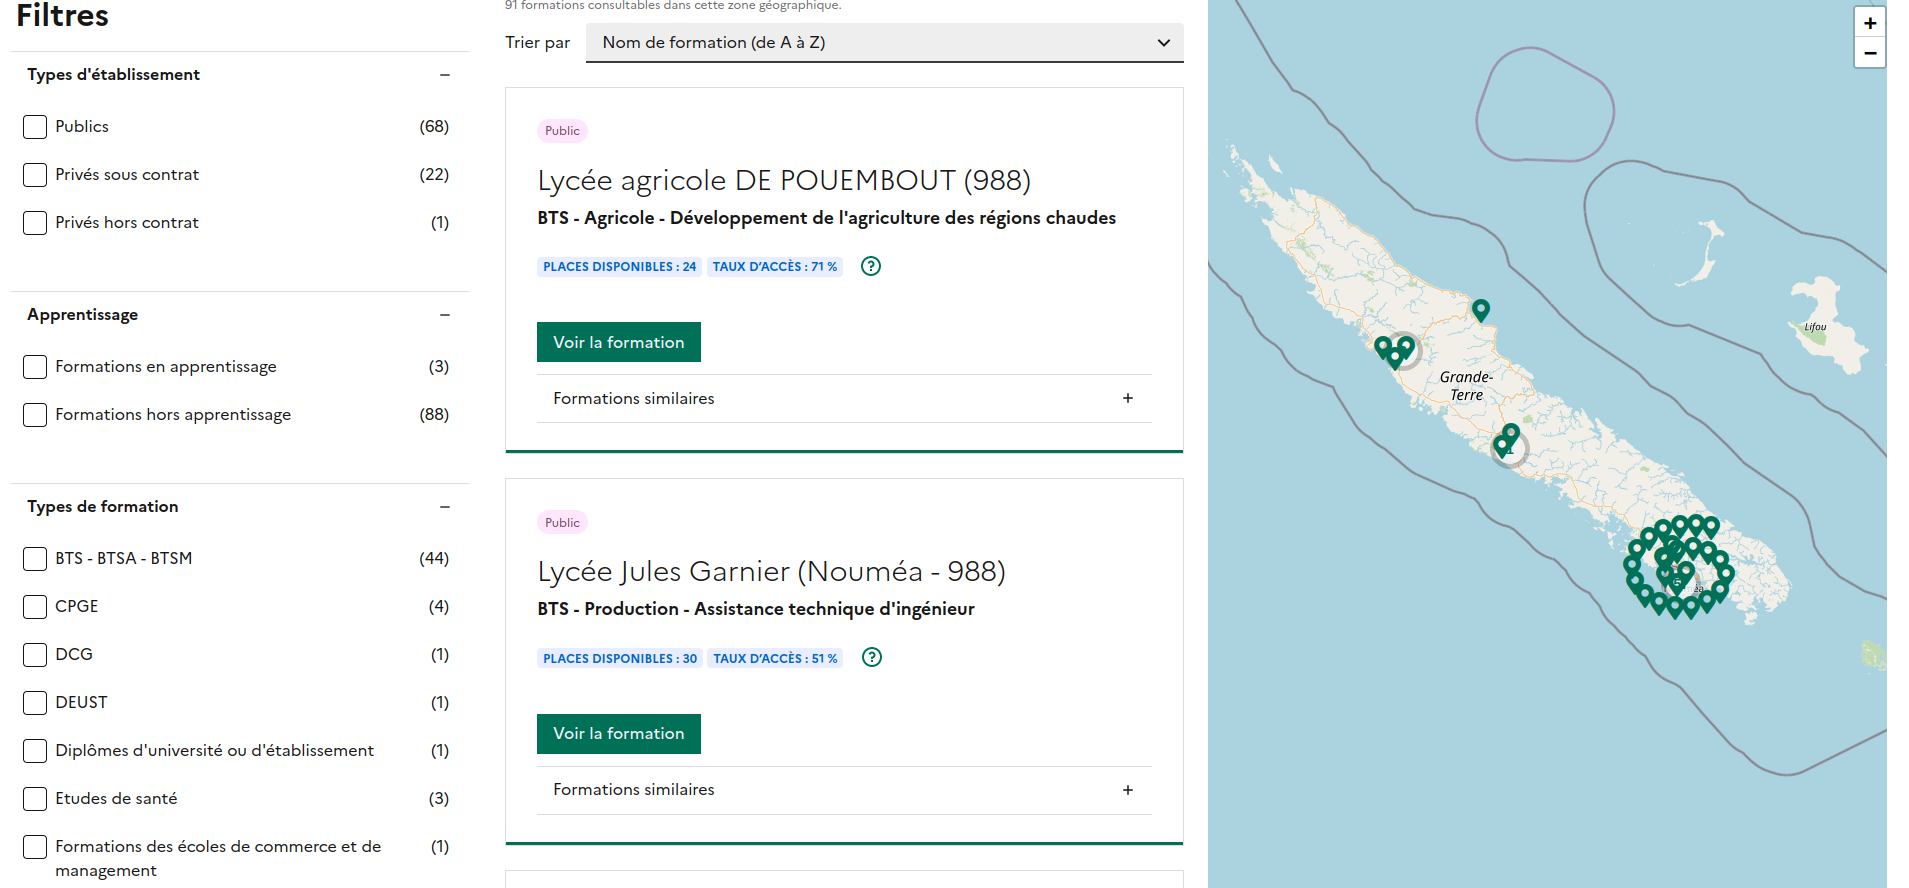The width and height of the screenshot is (1909, 888).
Task: Zoom in on the map
Action: coord(1869,22)
